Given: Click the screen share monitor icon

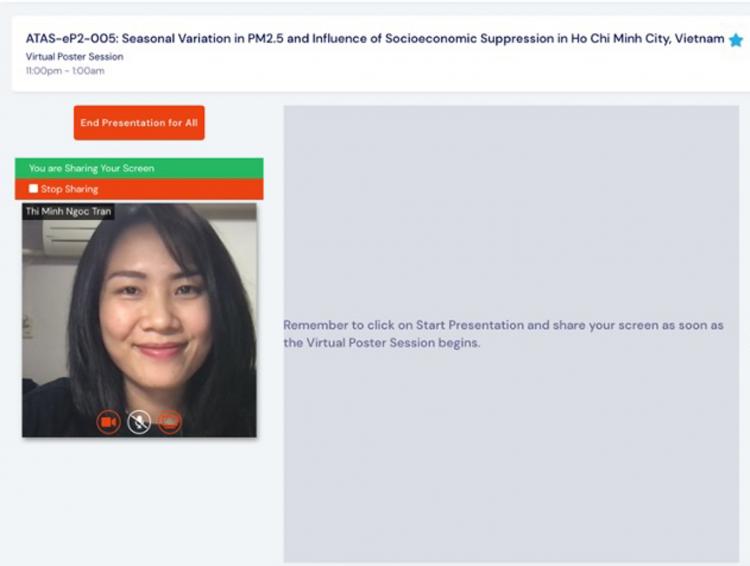Looking at the screenshot, I should tap(169, 422).
